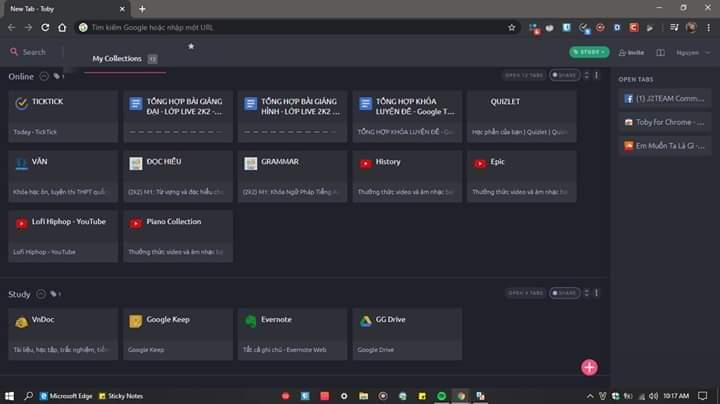Open the Piano Collection card

tap(178, 236)
